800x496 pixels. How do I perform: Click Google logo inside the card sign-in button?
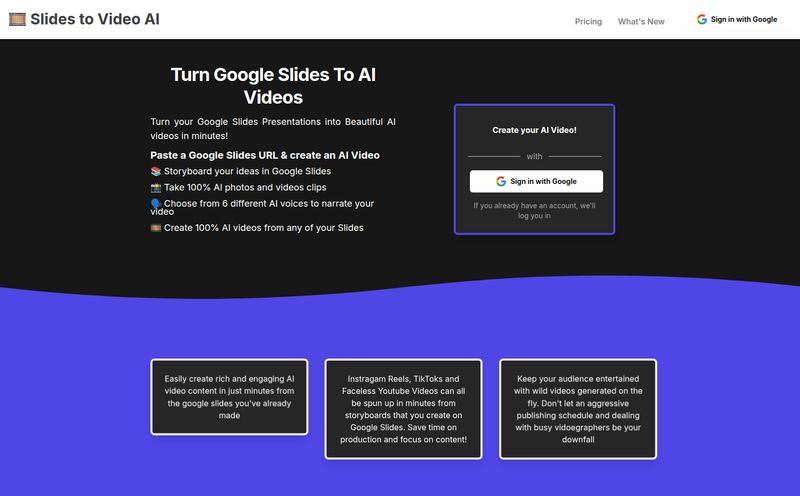[501, 181]
